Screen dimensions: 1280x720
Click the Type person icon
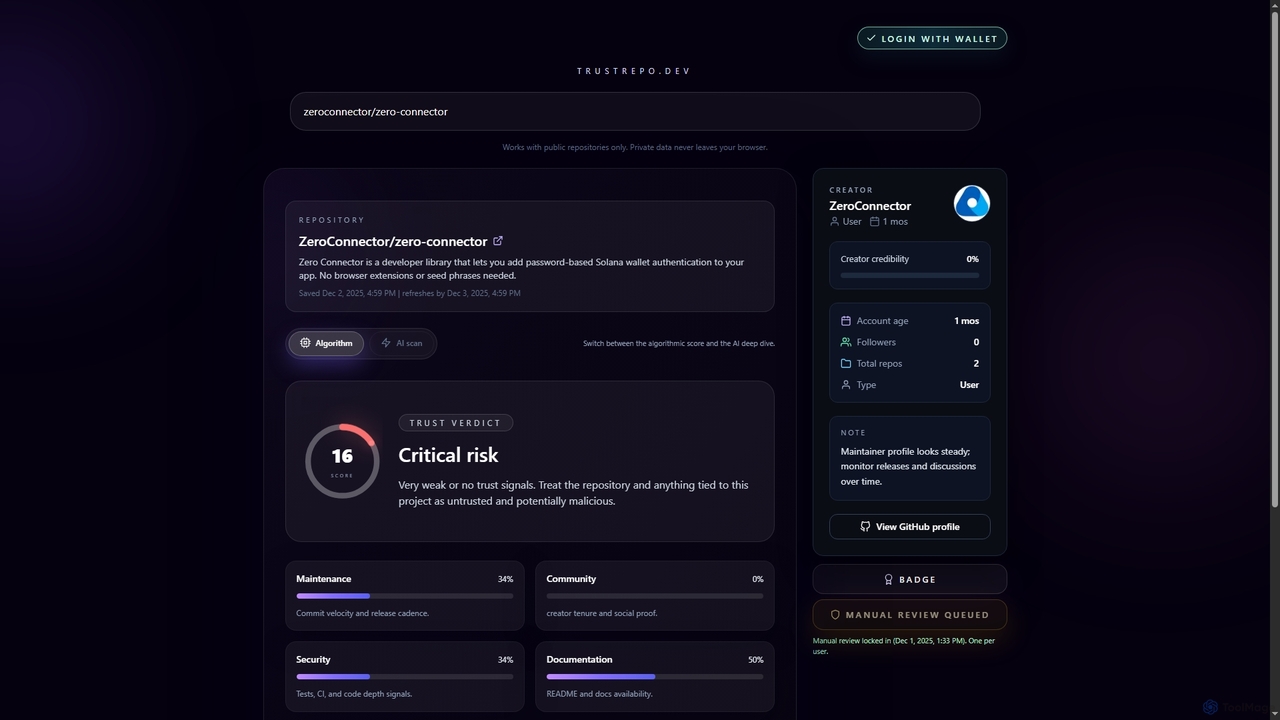tap(846, 385)
